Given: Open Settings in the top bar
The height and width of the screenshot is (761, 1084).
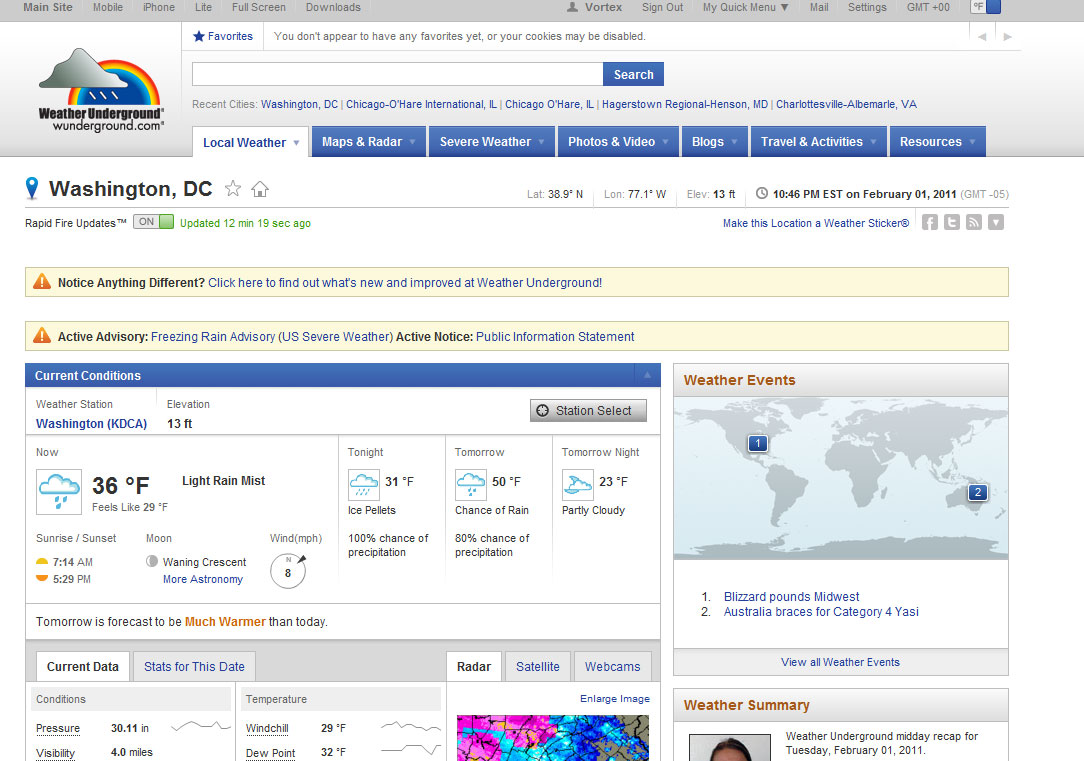Looking at the screenshot, I should coord(867,7).
